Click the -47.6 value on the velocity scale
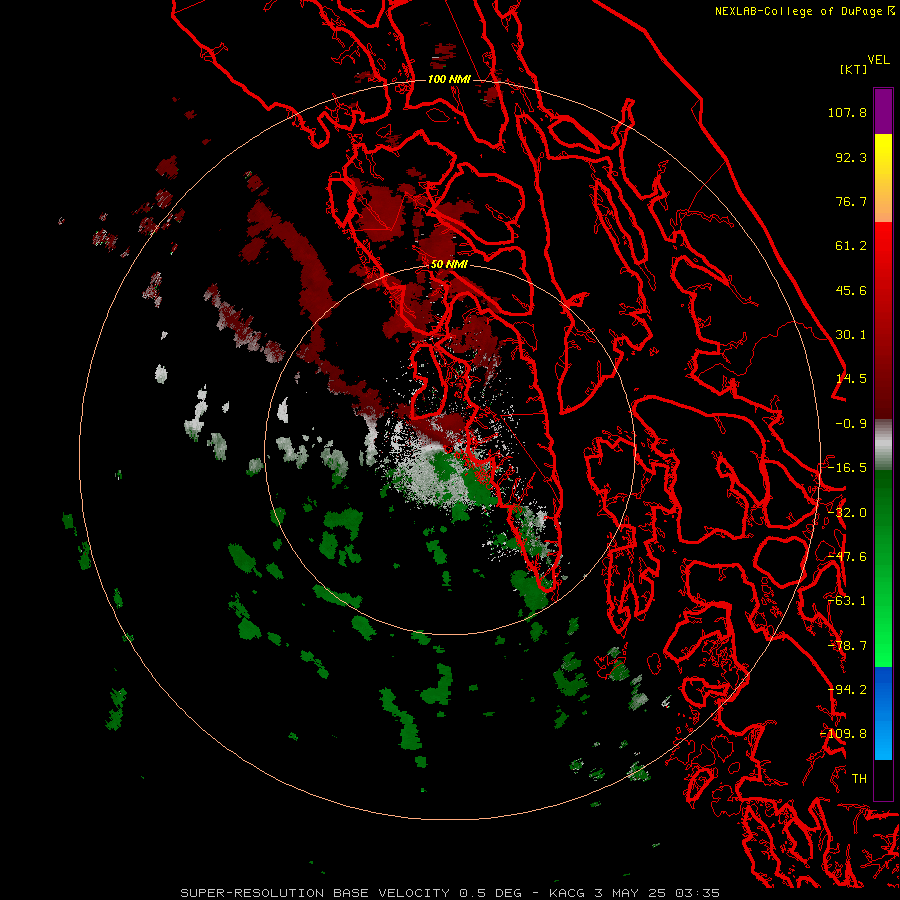Viewport: 900px width, 900px height. pyautogui.click(x=847, y=557)
